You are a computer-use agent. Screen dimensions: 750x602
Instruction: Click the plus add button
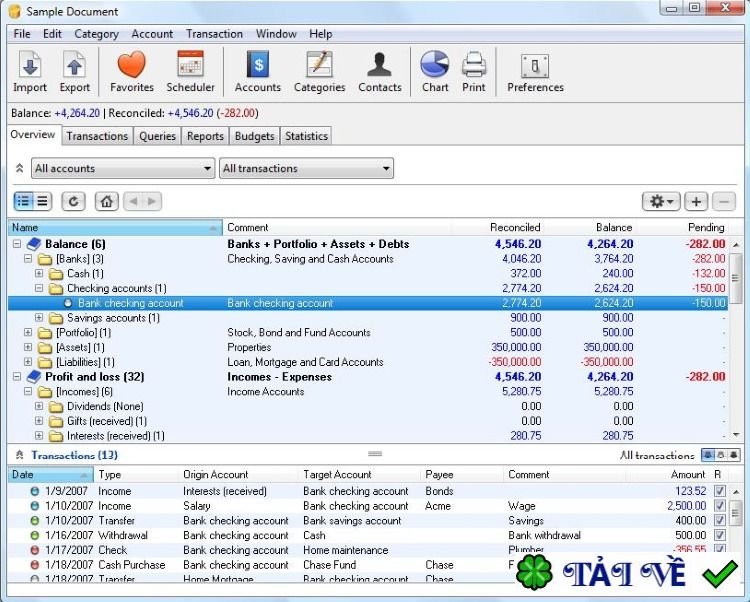click(696, 201)
